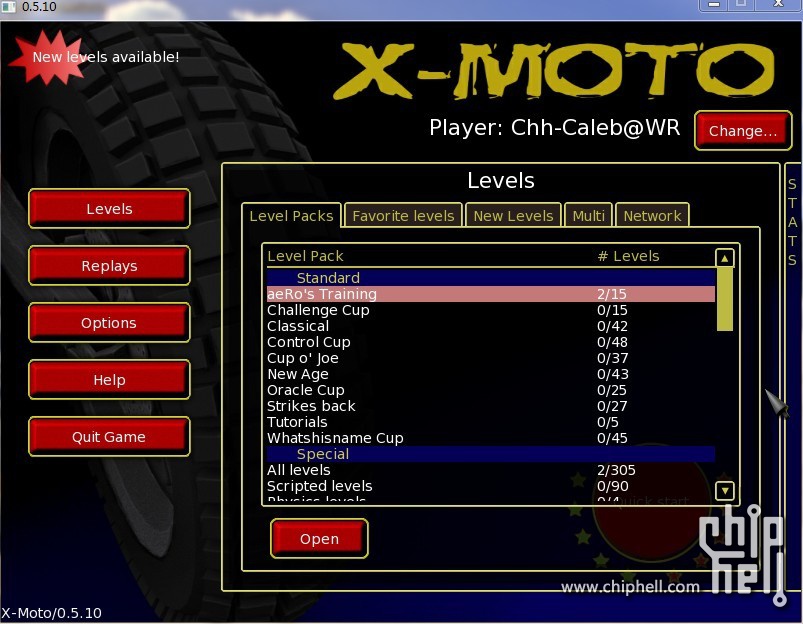Open the Replays section

[x=109, y=265]
